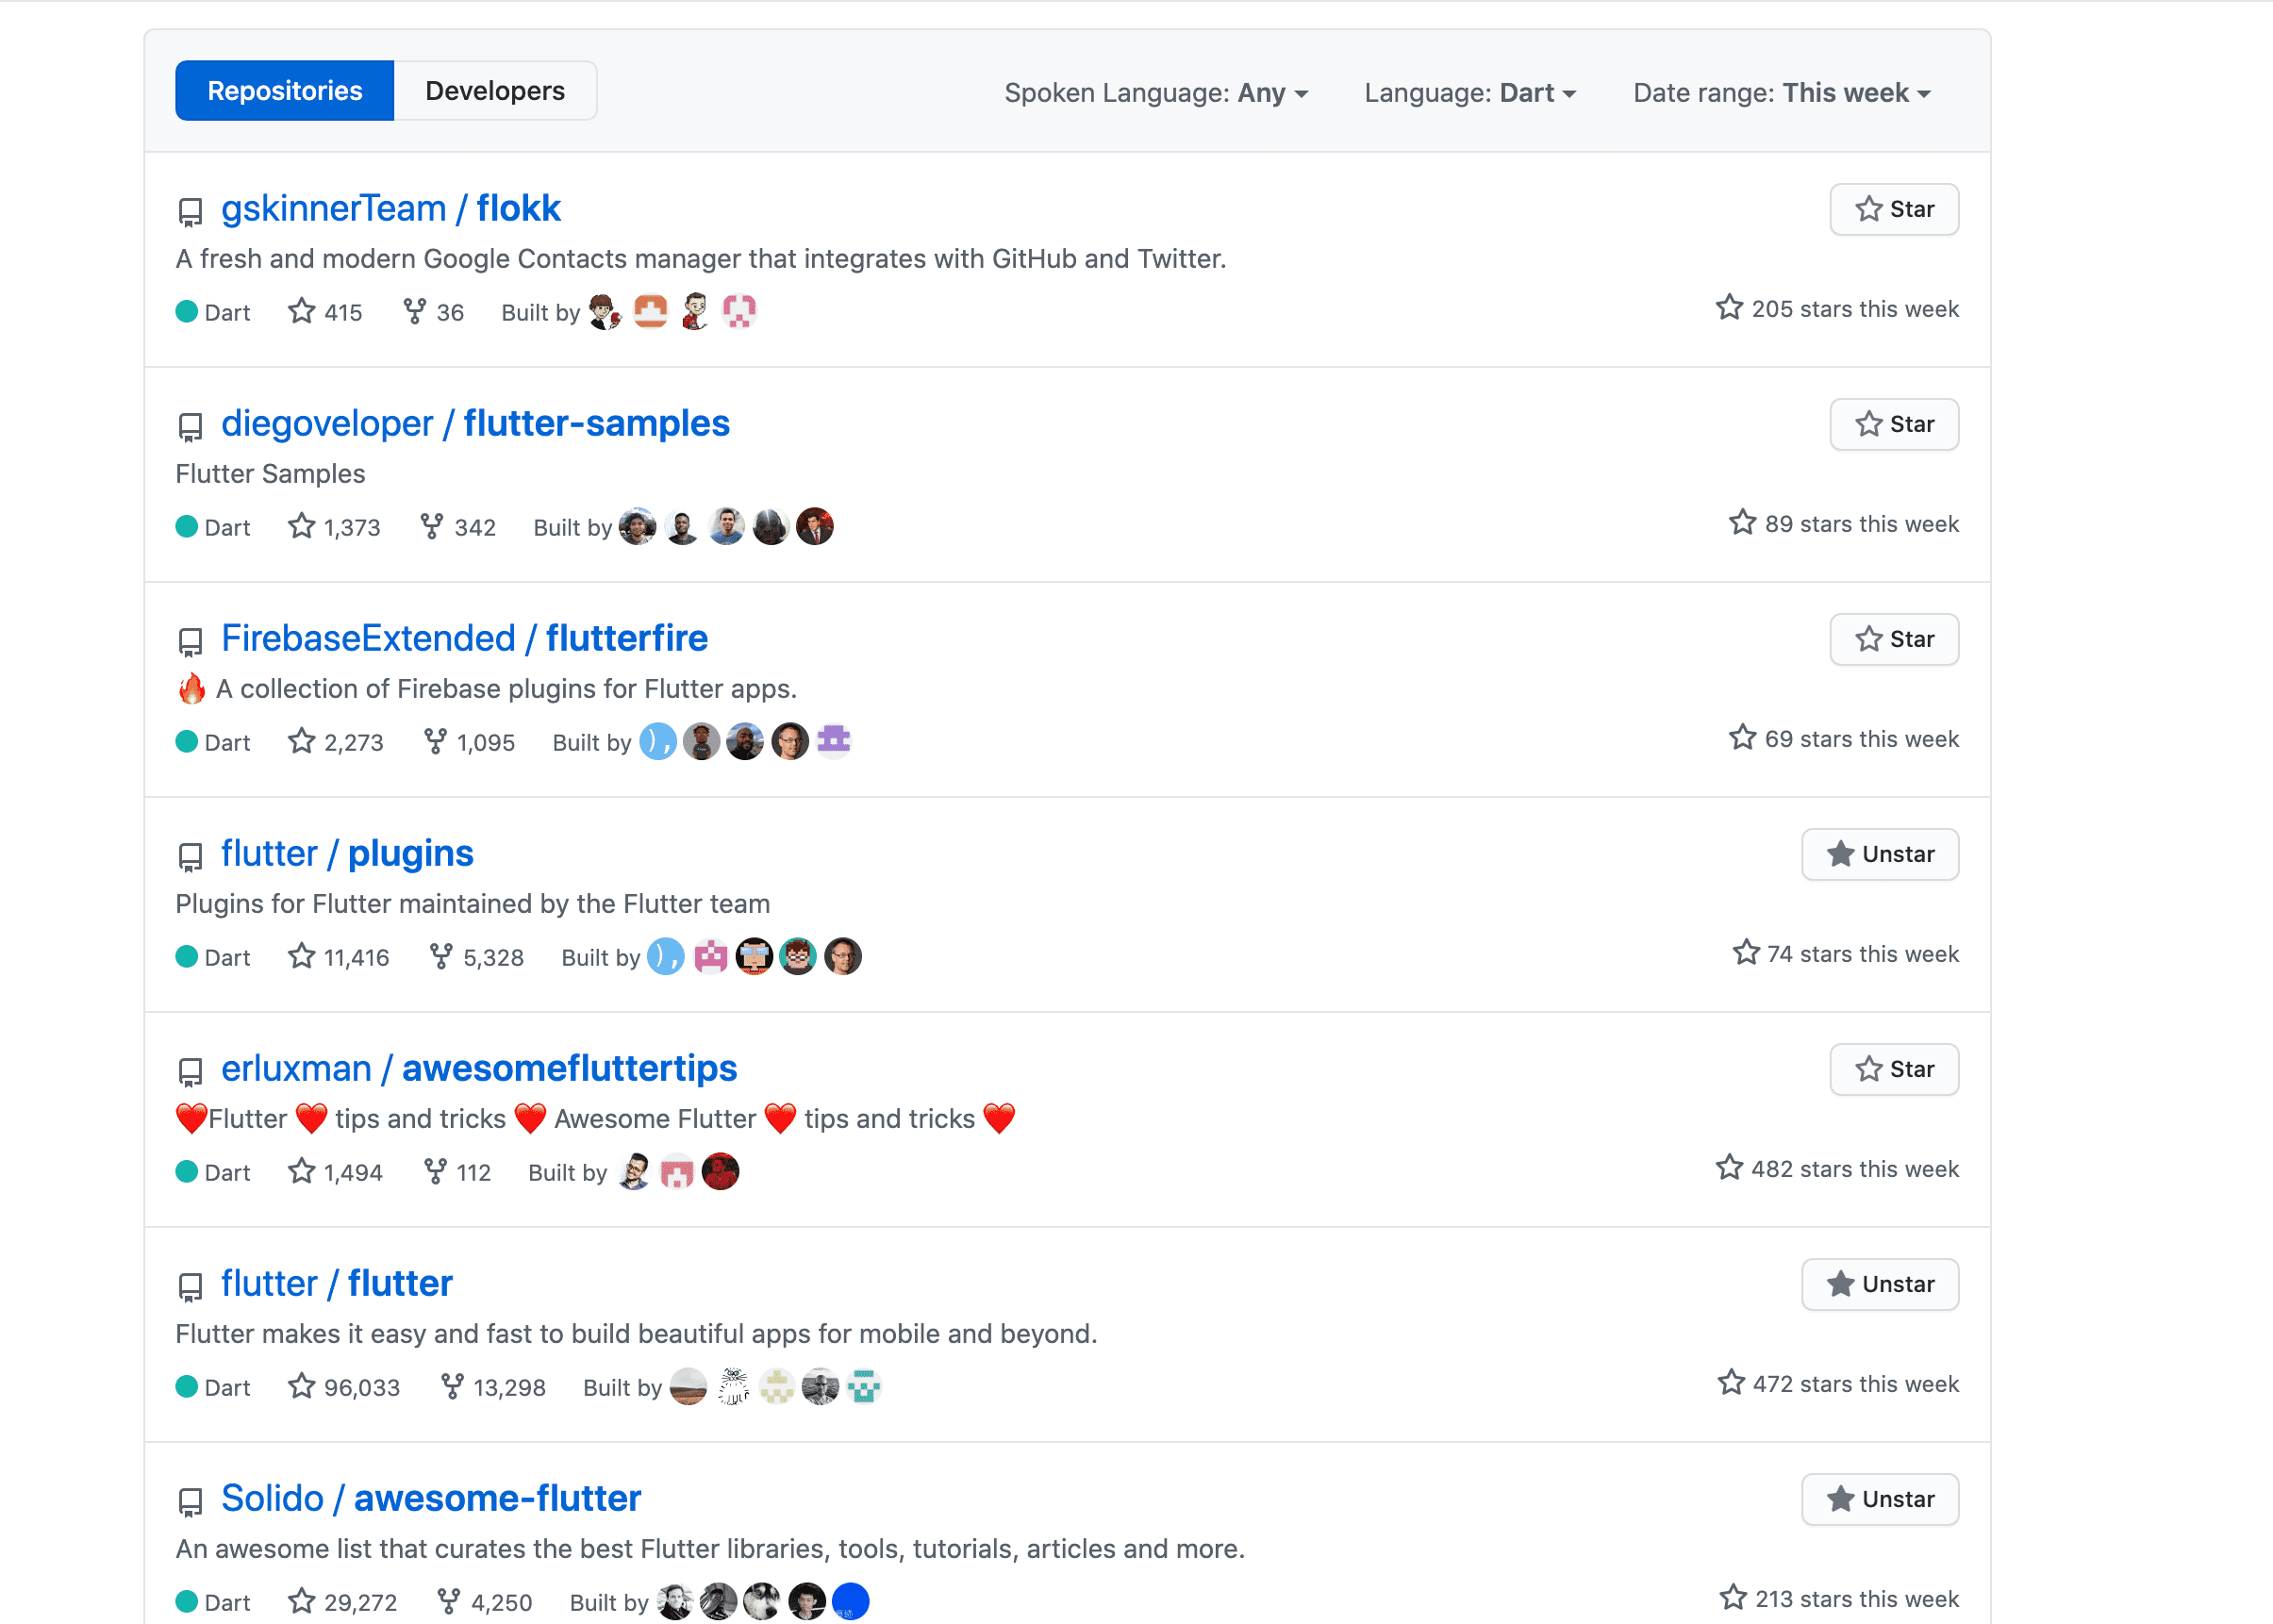Open the flutter / flutter repository

[x=337, y=1283]
